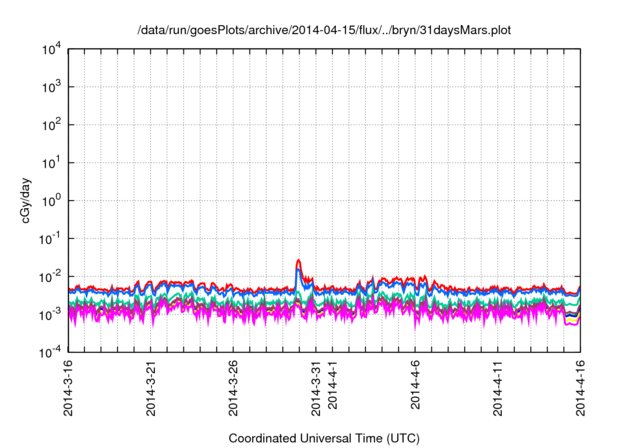Click the magenta line's drop at right end
Image resolution: width=640 pixels, height=448 pixels.
(573, 324)
